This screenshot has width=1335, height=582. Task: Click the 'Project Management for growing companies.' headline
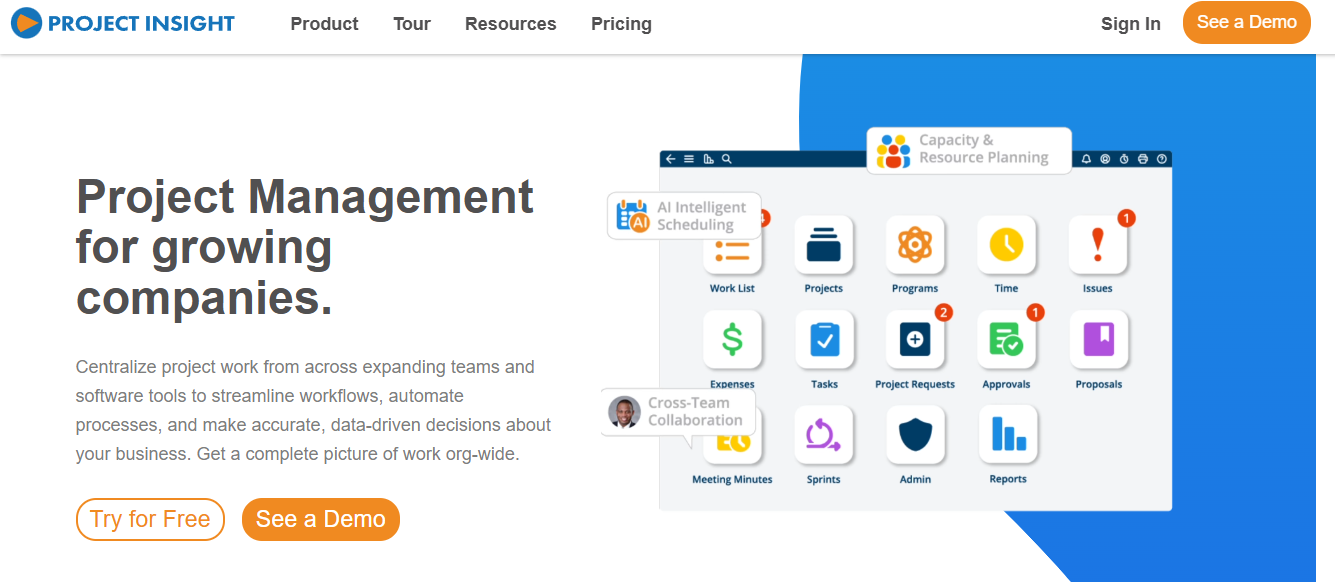pos(305,247)
